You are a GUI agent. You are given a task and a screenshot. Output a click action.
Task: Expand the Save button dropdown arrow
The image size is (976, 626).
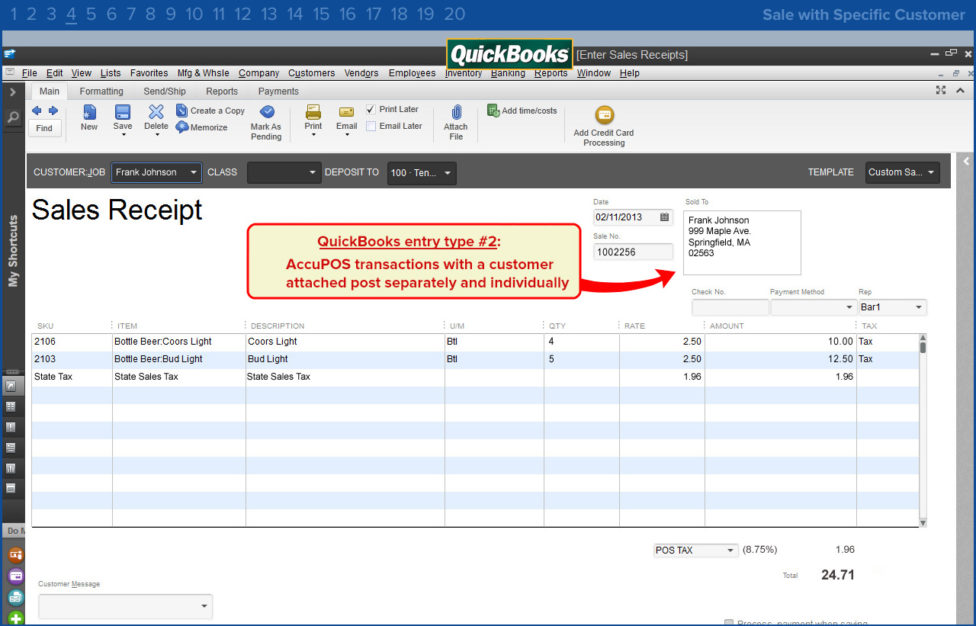123,135
